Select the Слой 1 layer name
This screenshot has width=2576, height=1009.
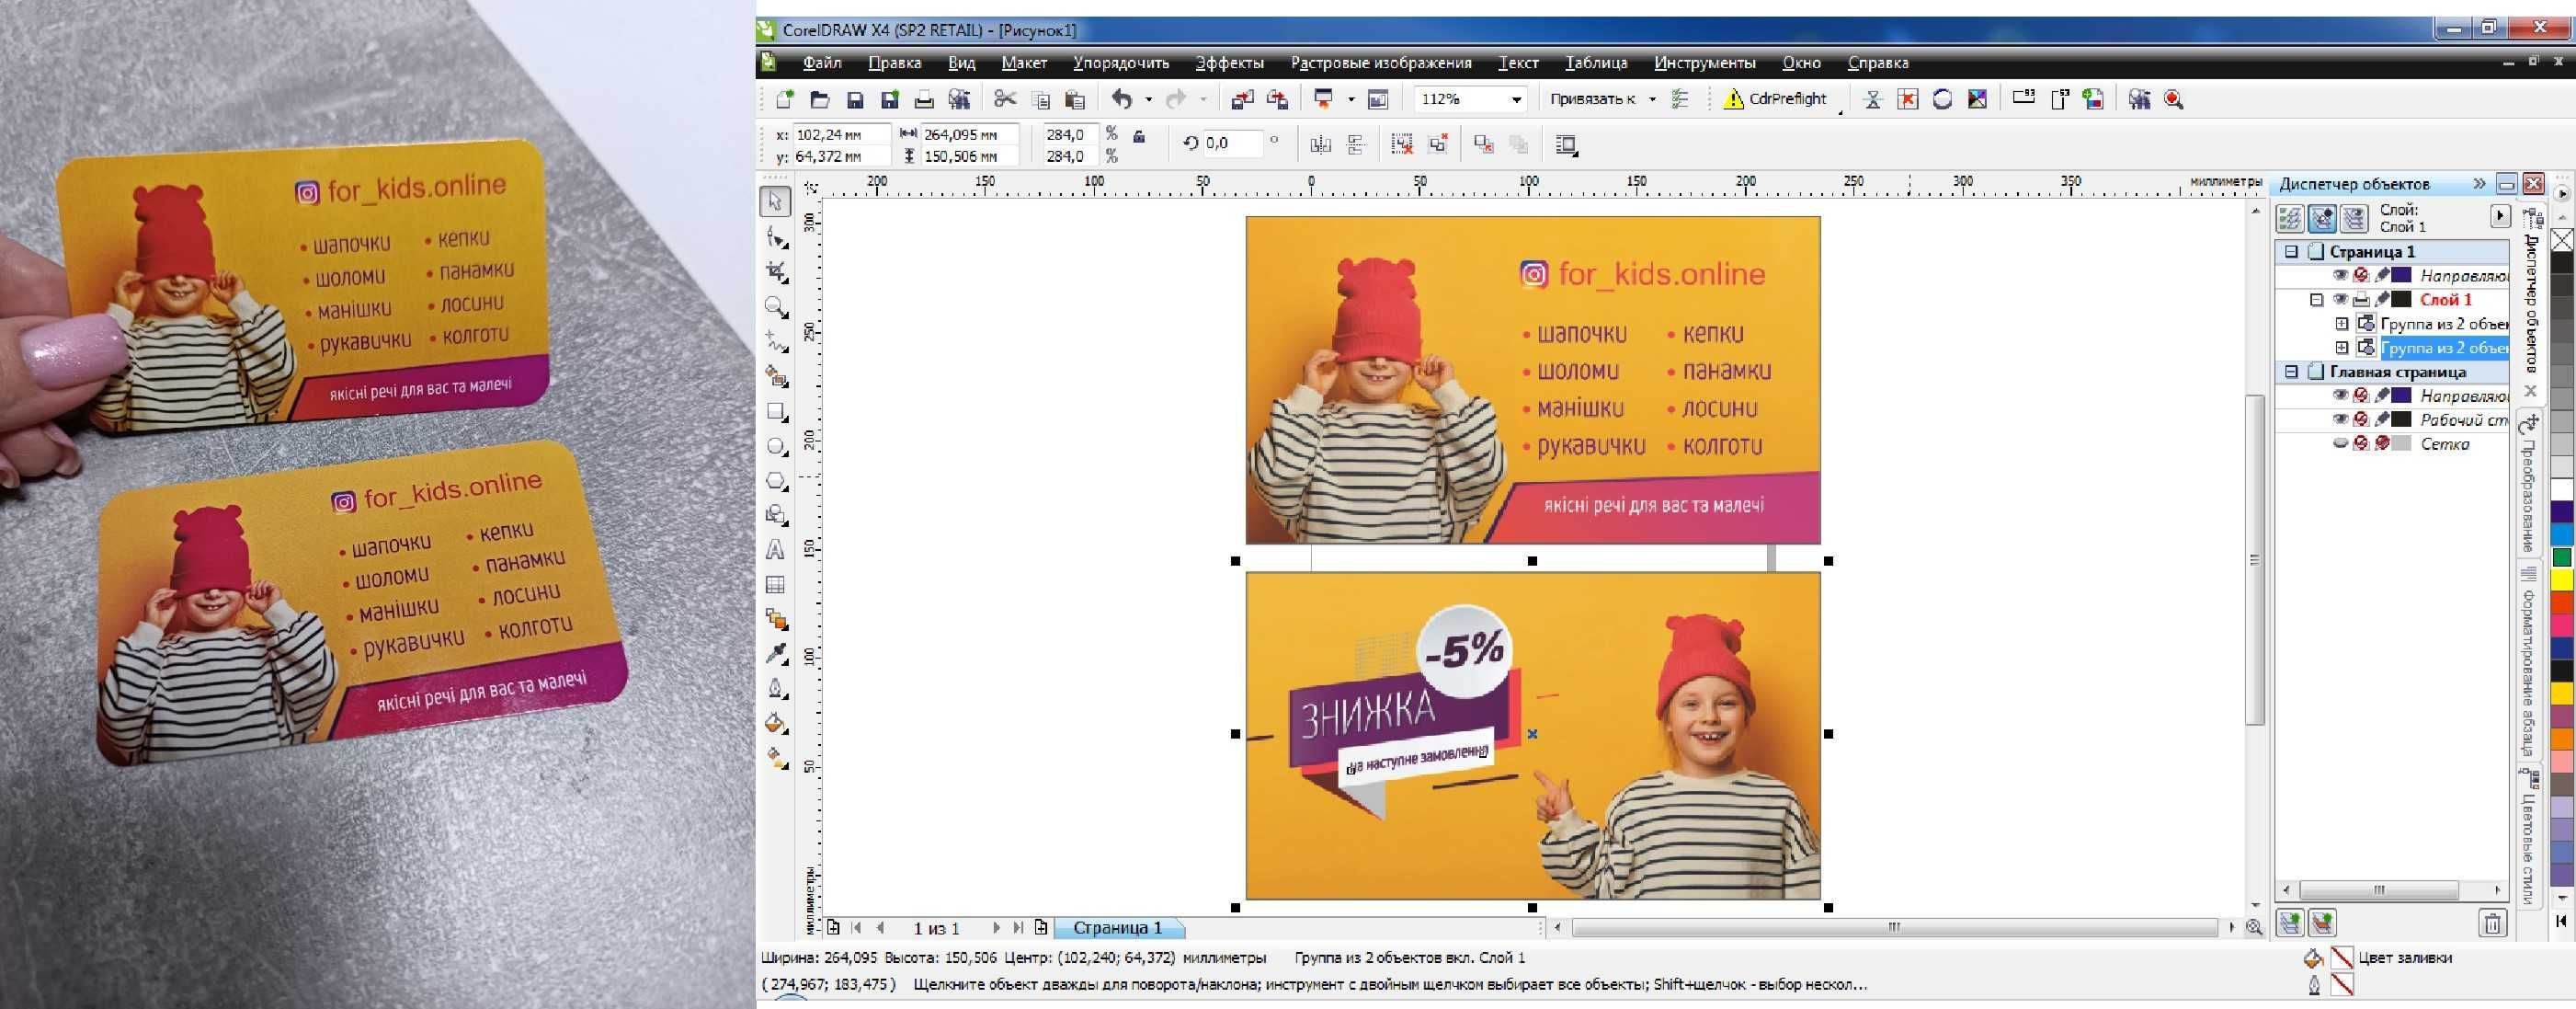(2445, 299)
